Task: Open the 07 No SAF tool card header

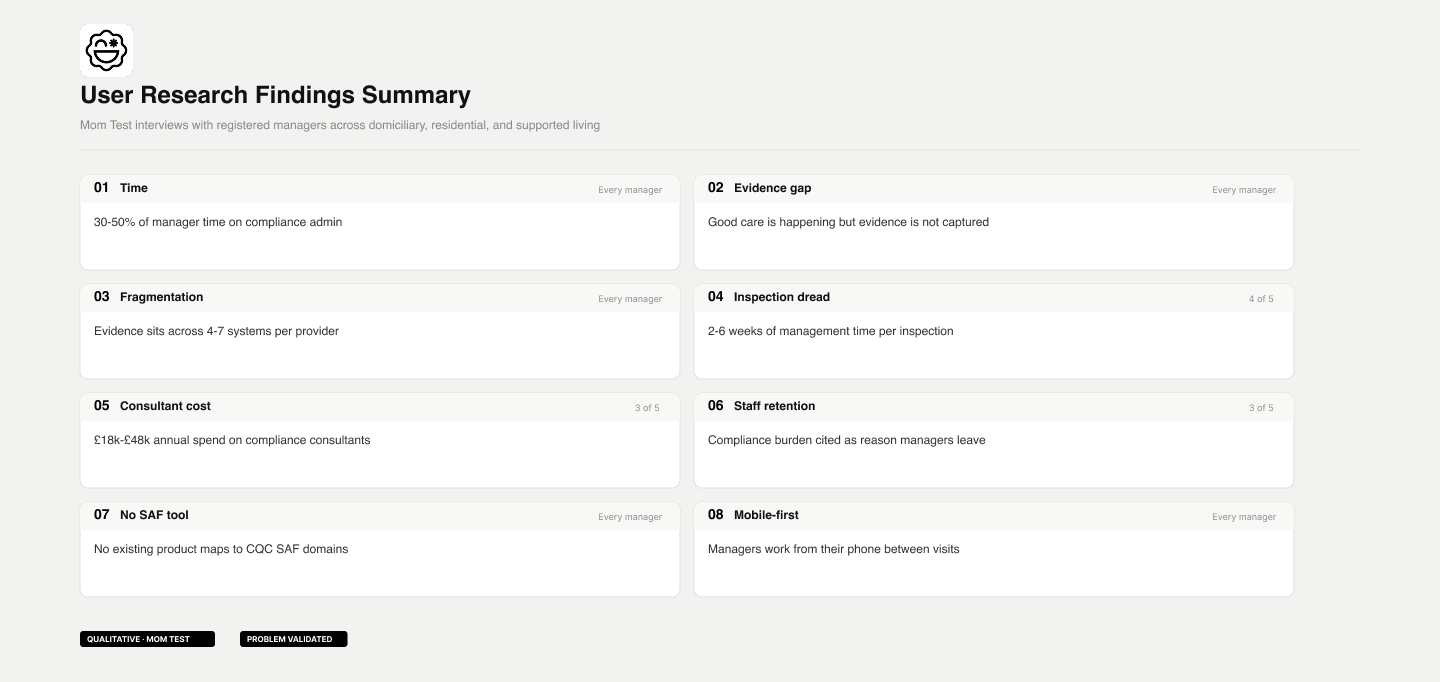Action: (x=380, y=516)
